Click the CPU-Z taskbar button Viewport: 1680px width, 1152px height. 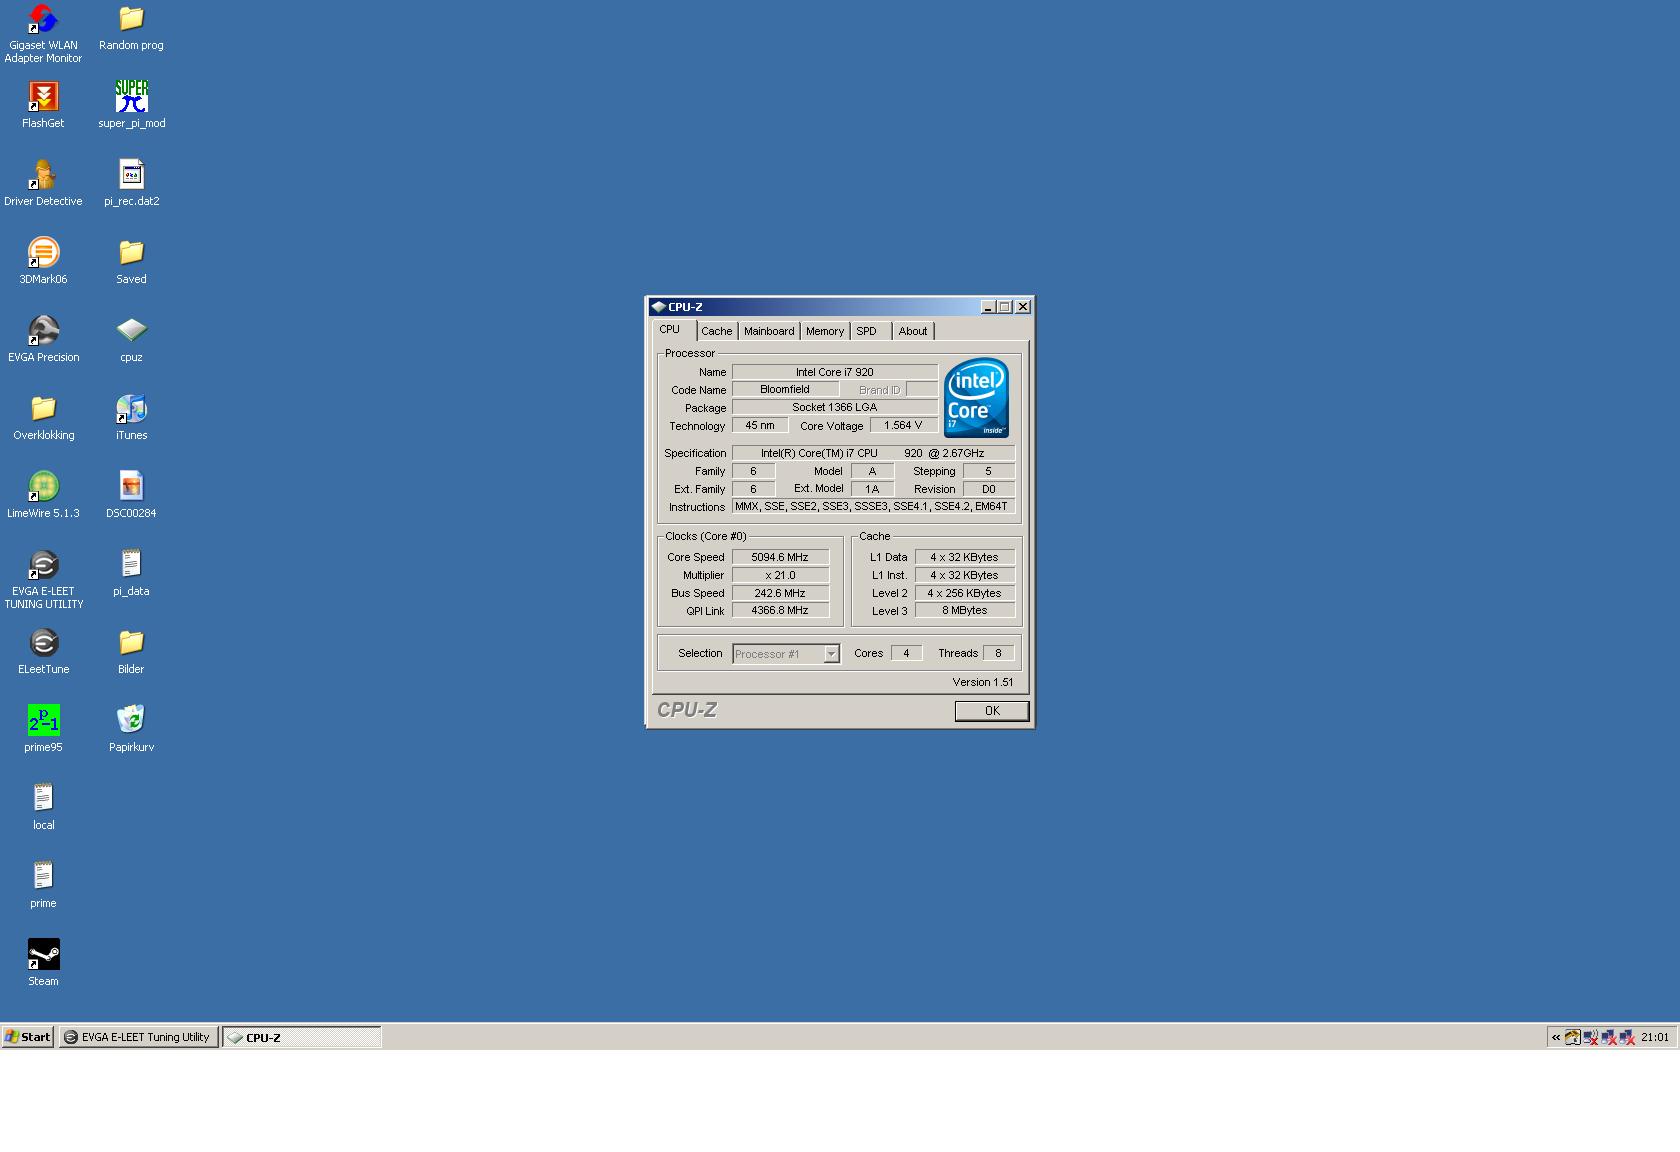[x=301, y=1037]
